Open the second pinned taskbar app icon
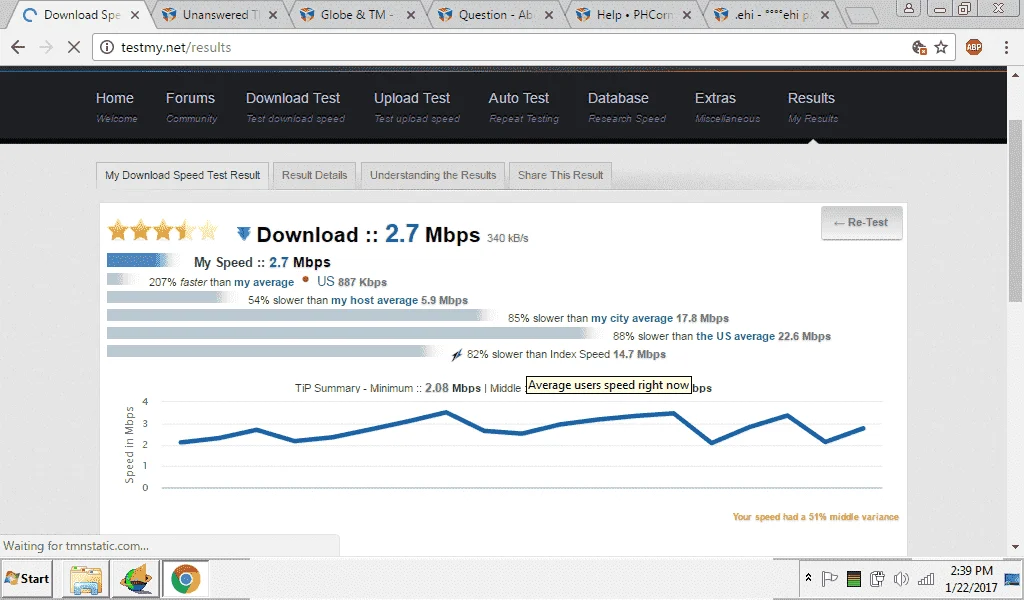 coord(136,579)
